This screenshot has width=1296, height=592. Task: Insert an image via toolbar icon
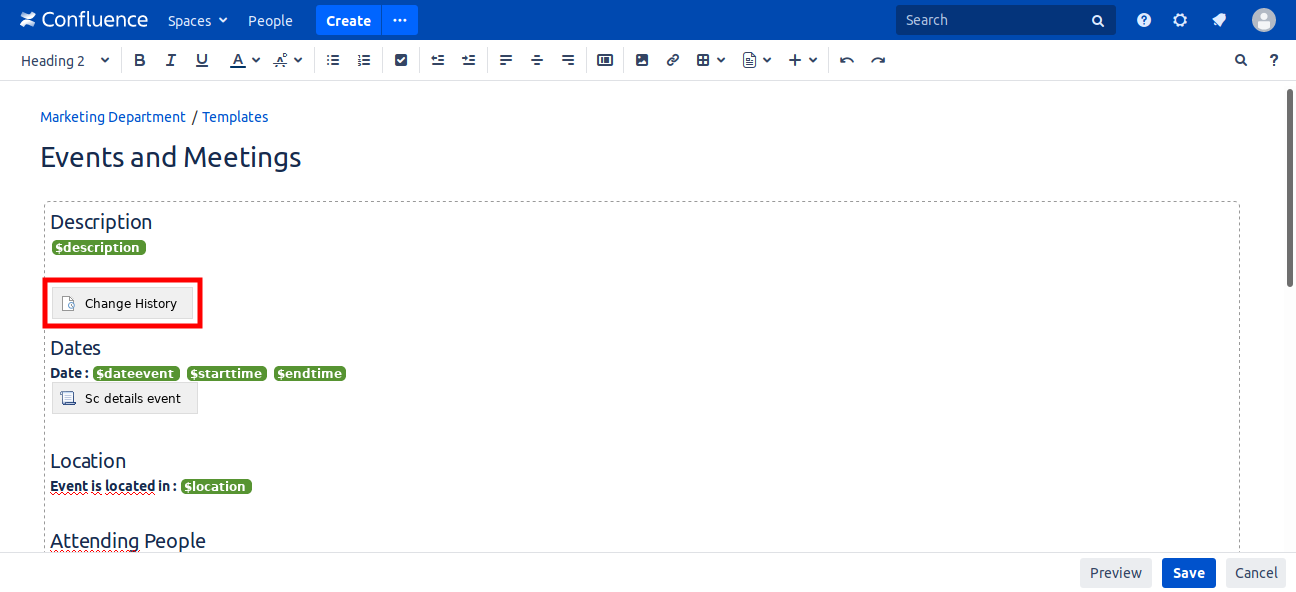tap(642, 60)
